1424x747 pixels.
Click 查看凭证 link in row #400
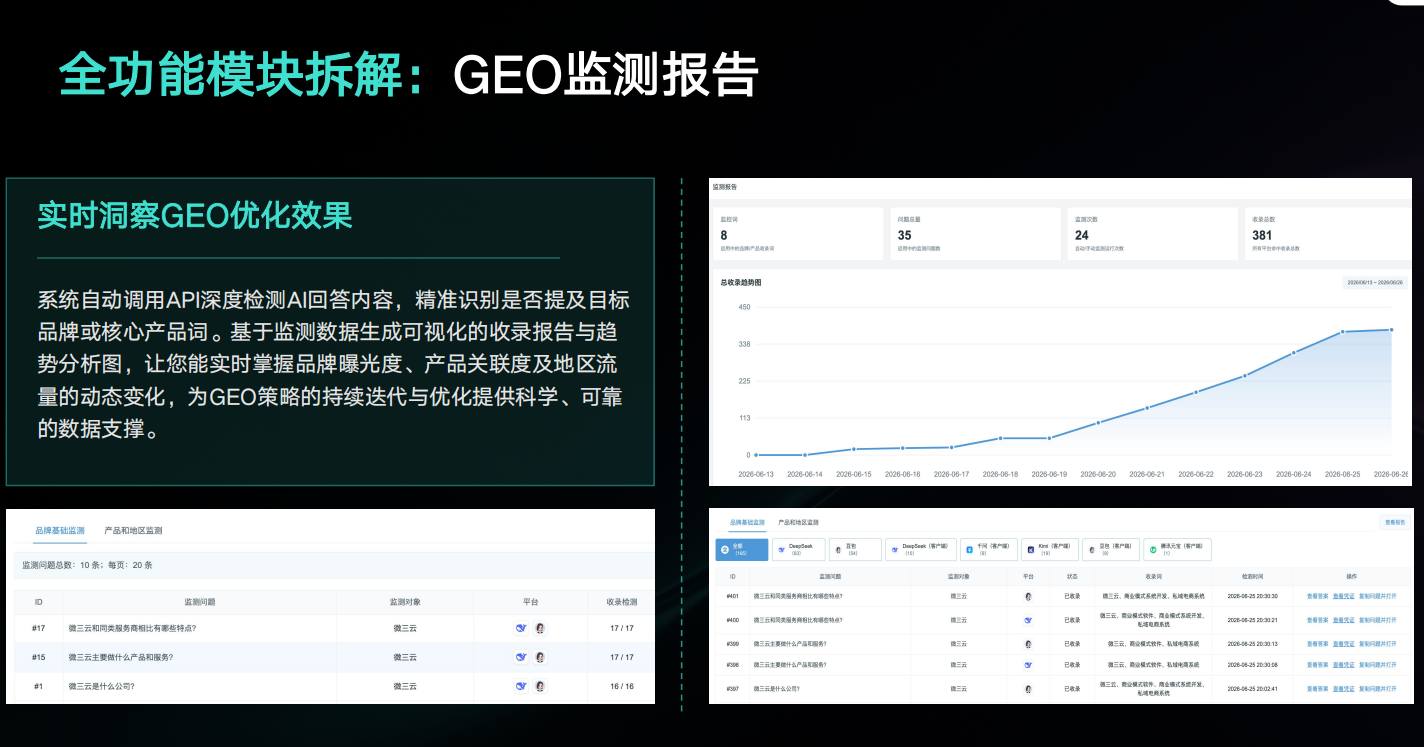pyautogui.click(x=1343, y=620)
